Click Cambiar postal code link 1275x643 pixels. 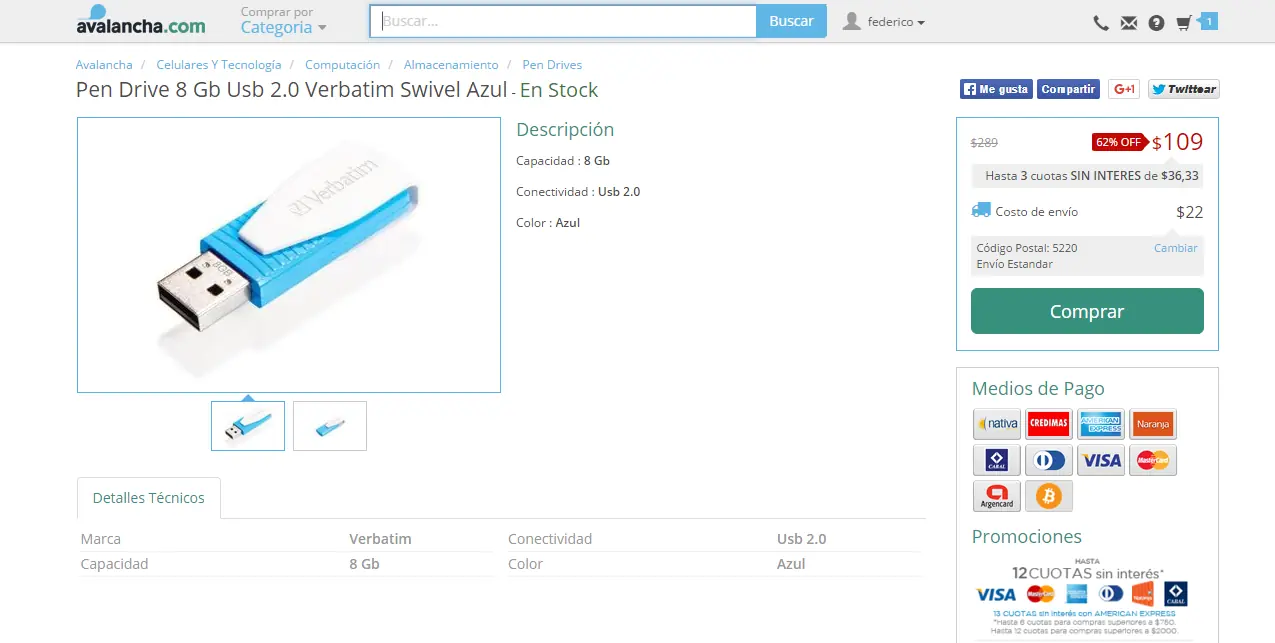1176,248
